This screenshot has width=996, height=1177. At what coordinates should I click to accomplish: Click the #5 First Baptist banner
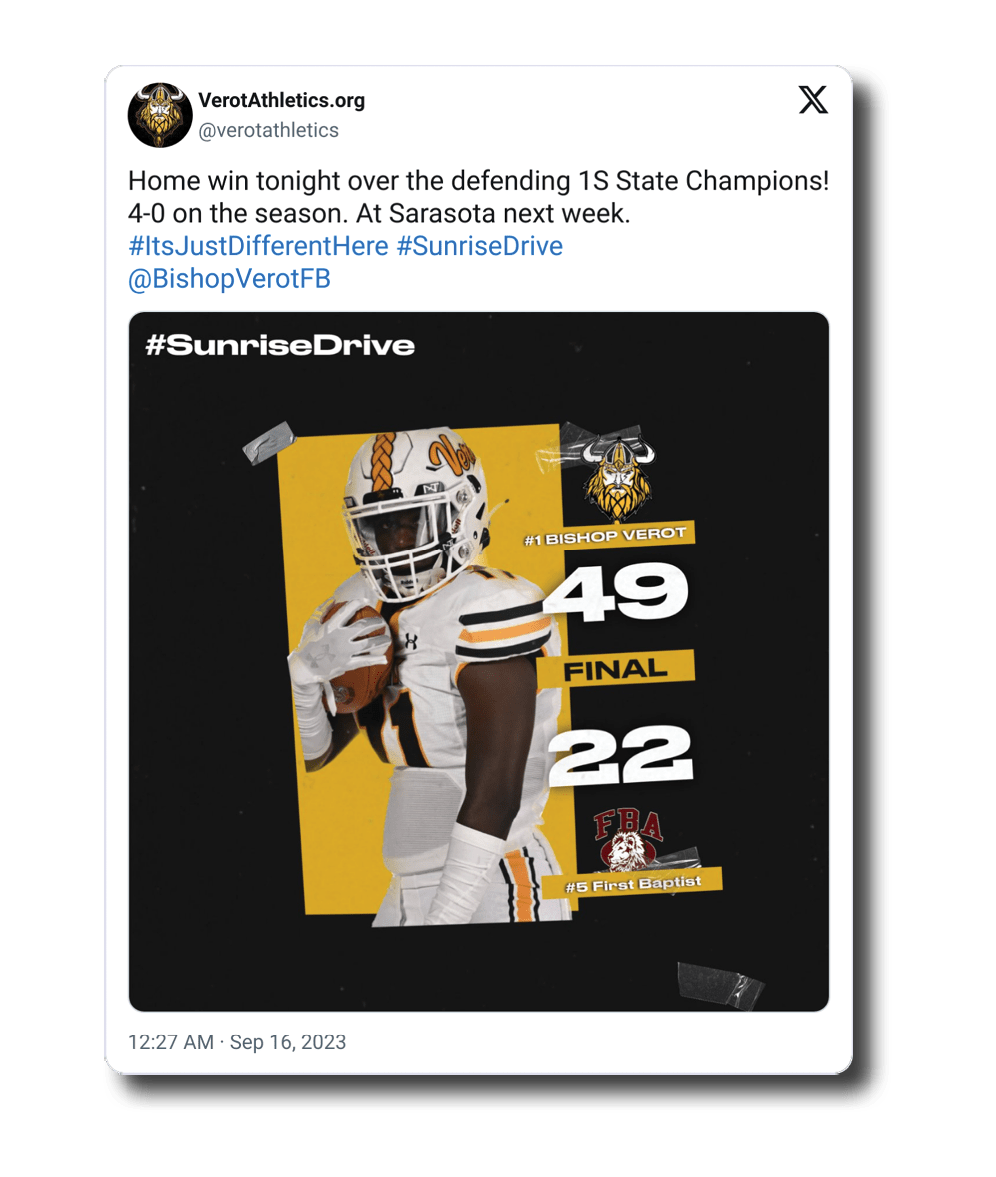tap(632, 883)
